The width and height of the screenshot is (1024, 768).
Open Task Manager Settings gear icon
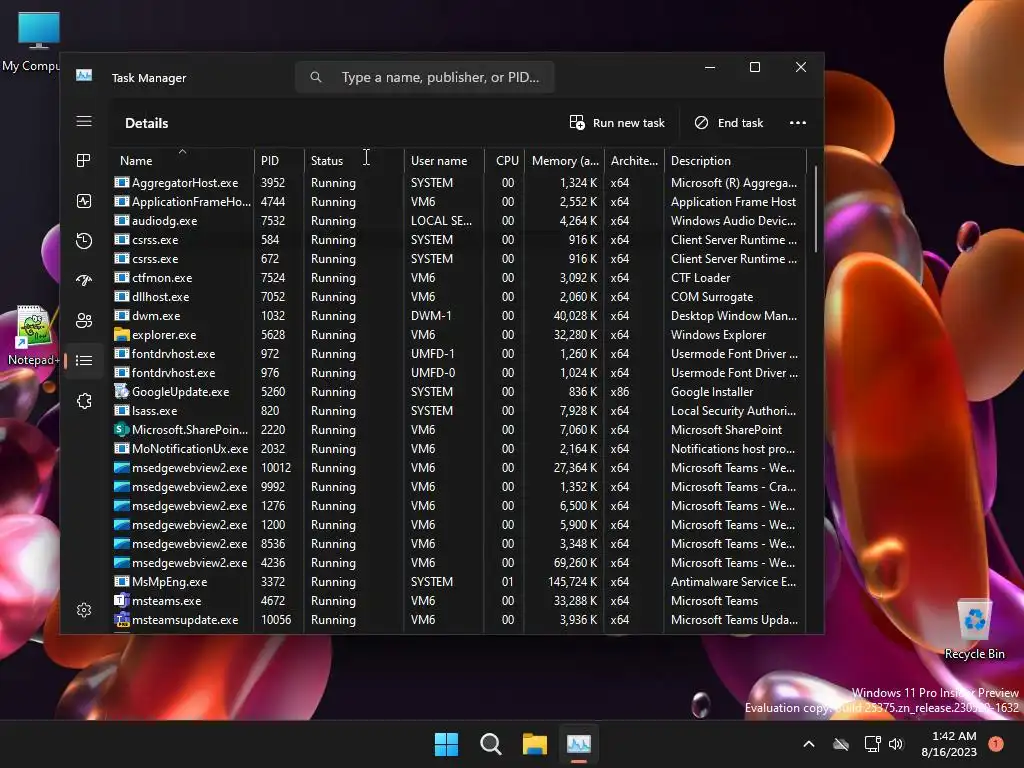[x=84, y=610]
